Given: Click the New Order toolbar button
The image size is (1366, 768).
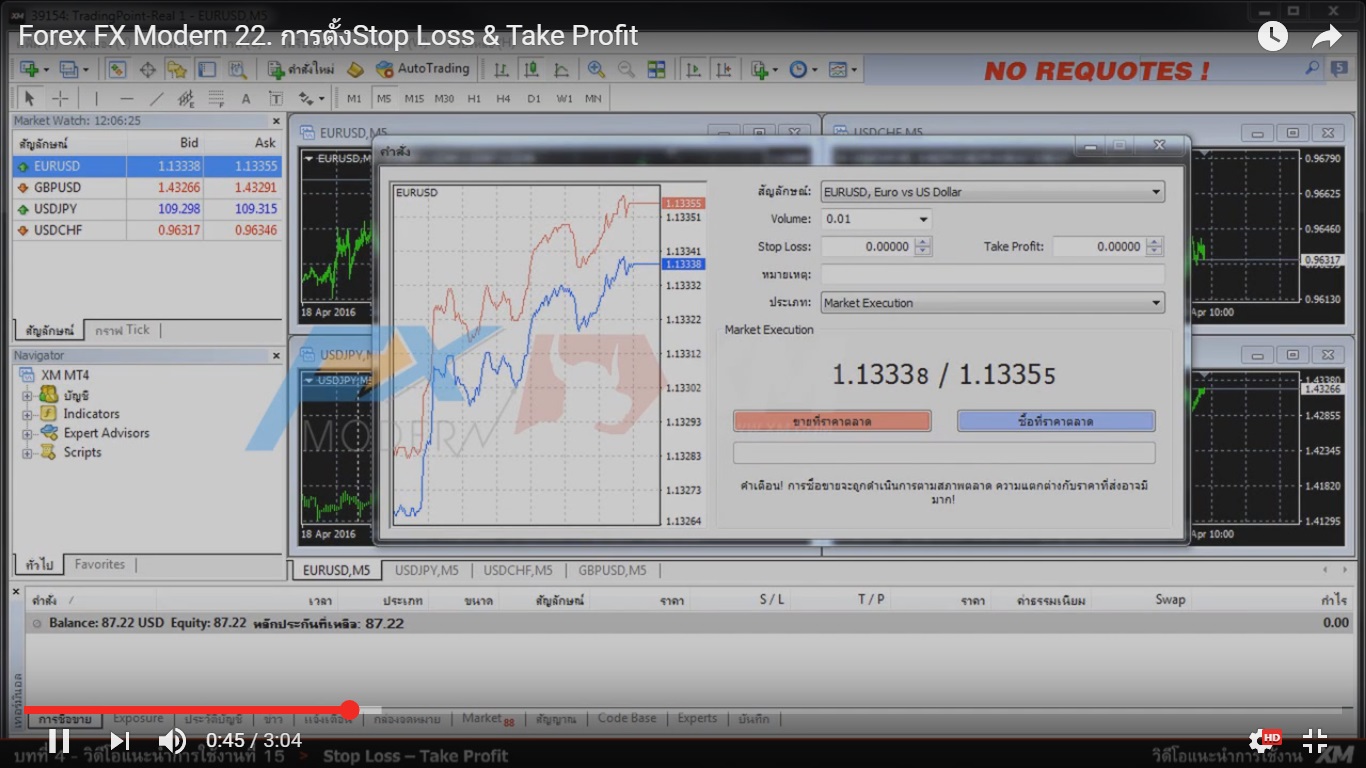Looking at the screenshot, I should pyautogui.click(x=301, y=69).
